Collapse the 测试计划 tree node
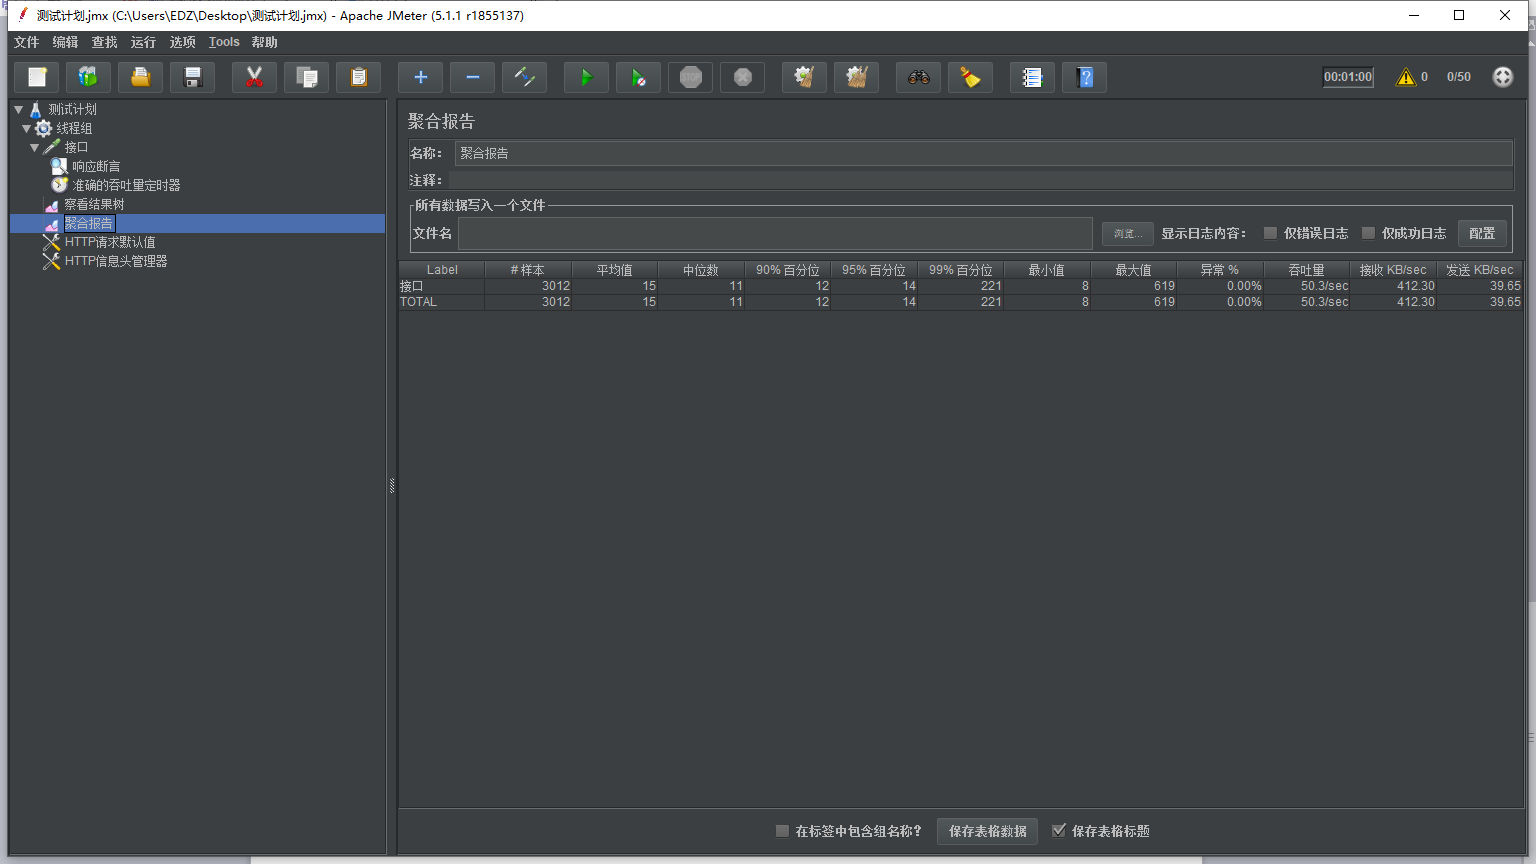 19,109
